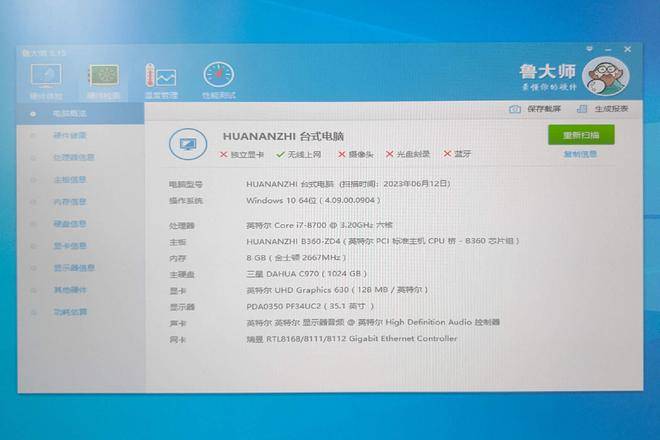
Task: Click the round computer monitor icon beside HUANANZHI
Action: [188, 144]
